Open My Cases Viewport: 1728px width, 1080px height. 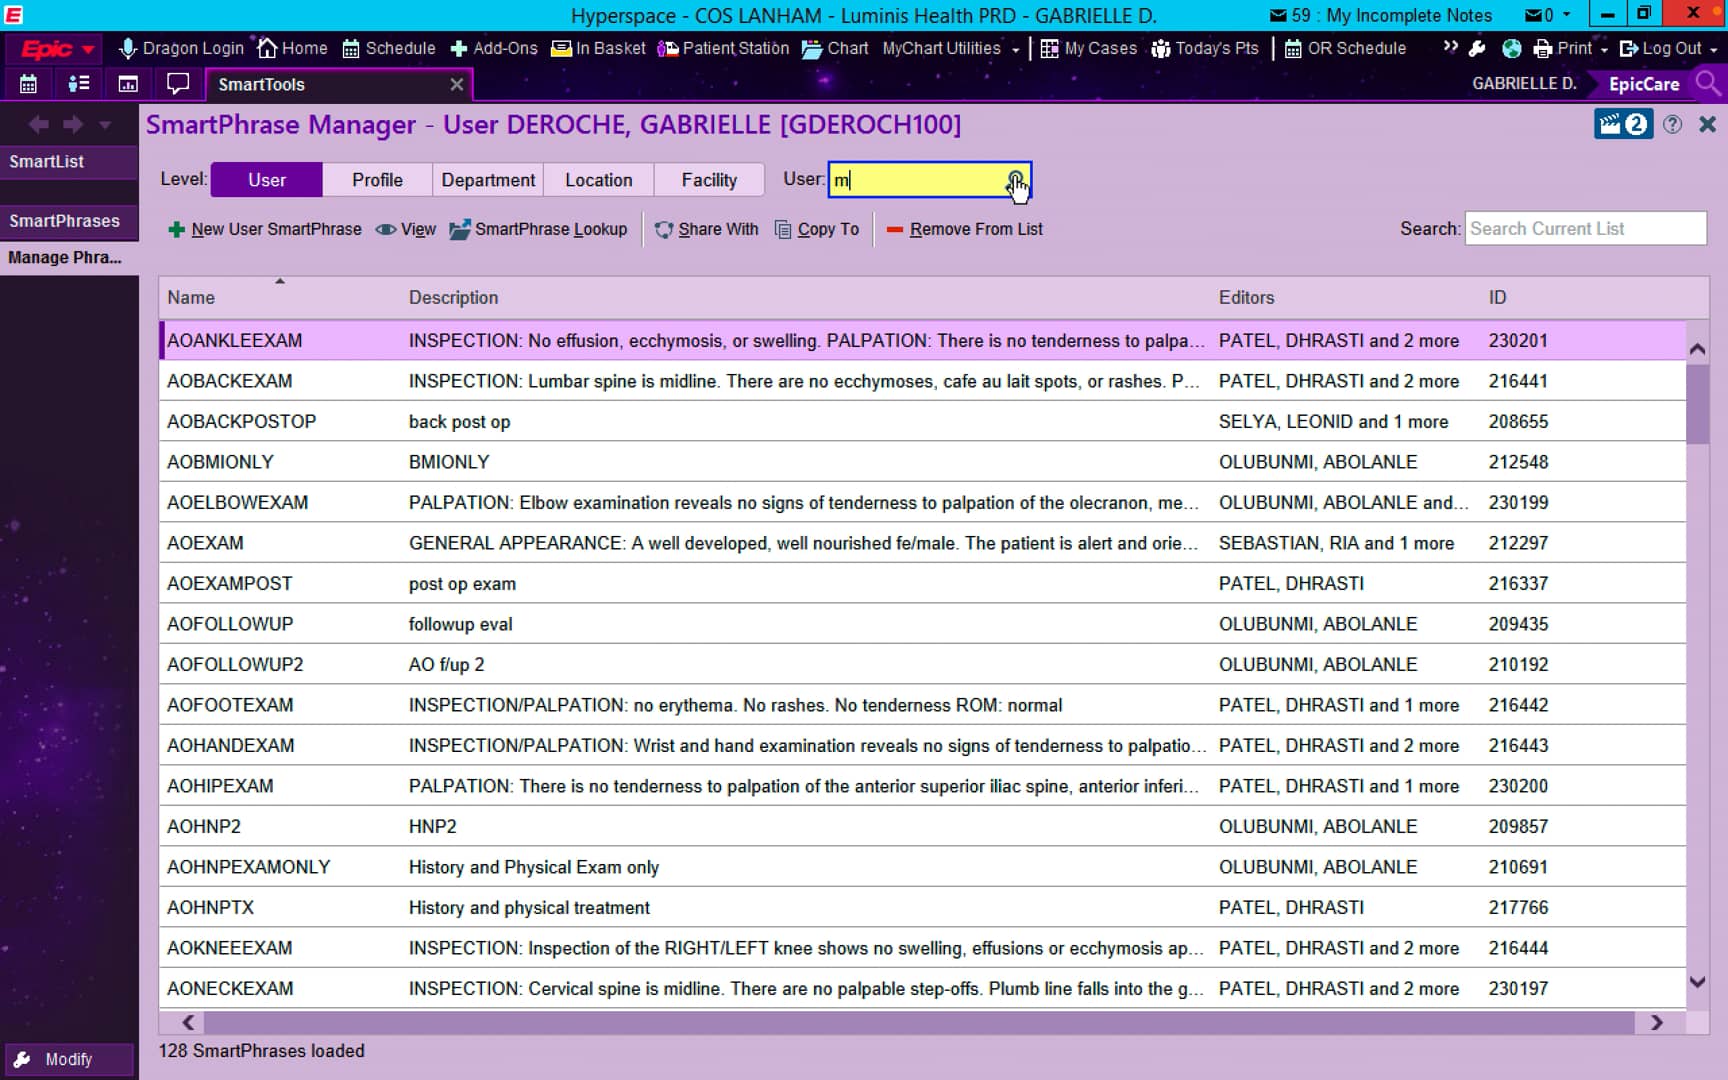point(1088,48)
